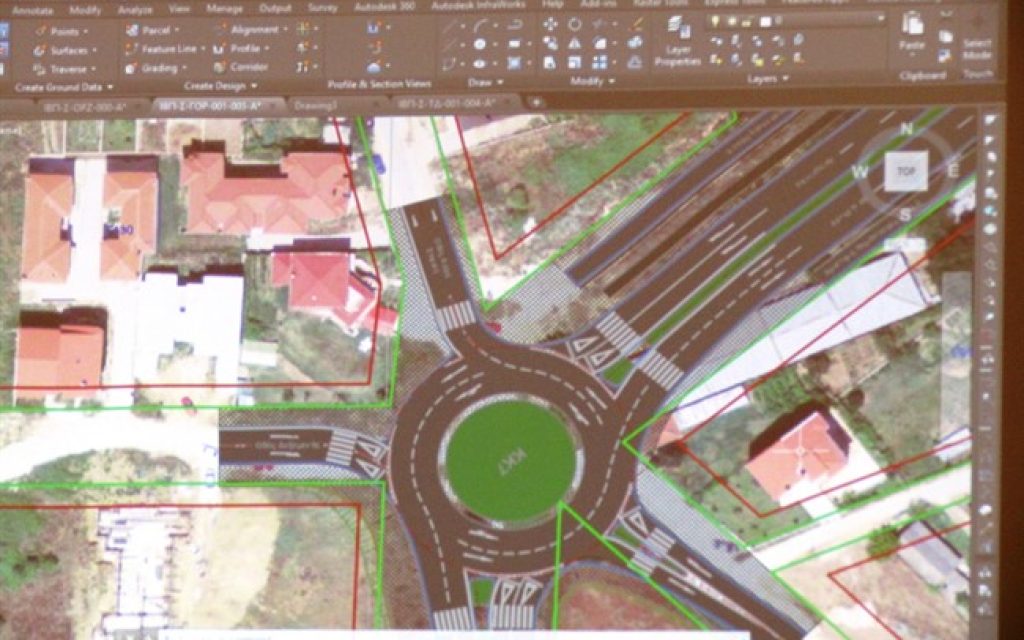Click the layer color swatch in Layers

765,21
